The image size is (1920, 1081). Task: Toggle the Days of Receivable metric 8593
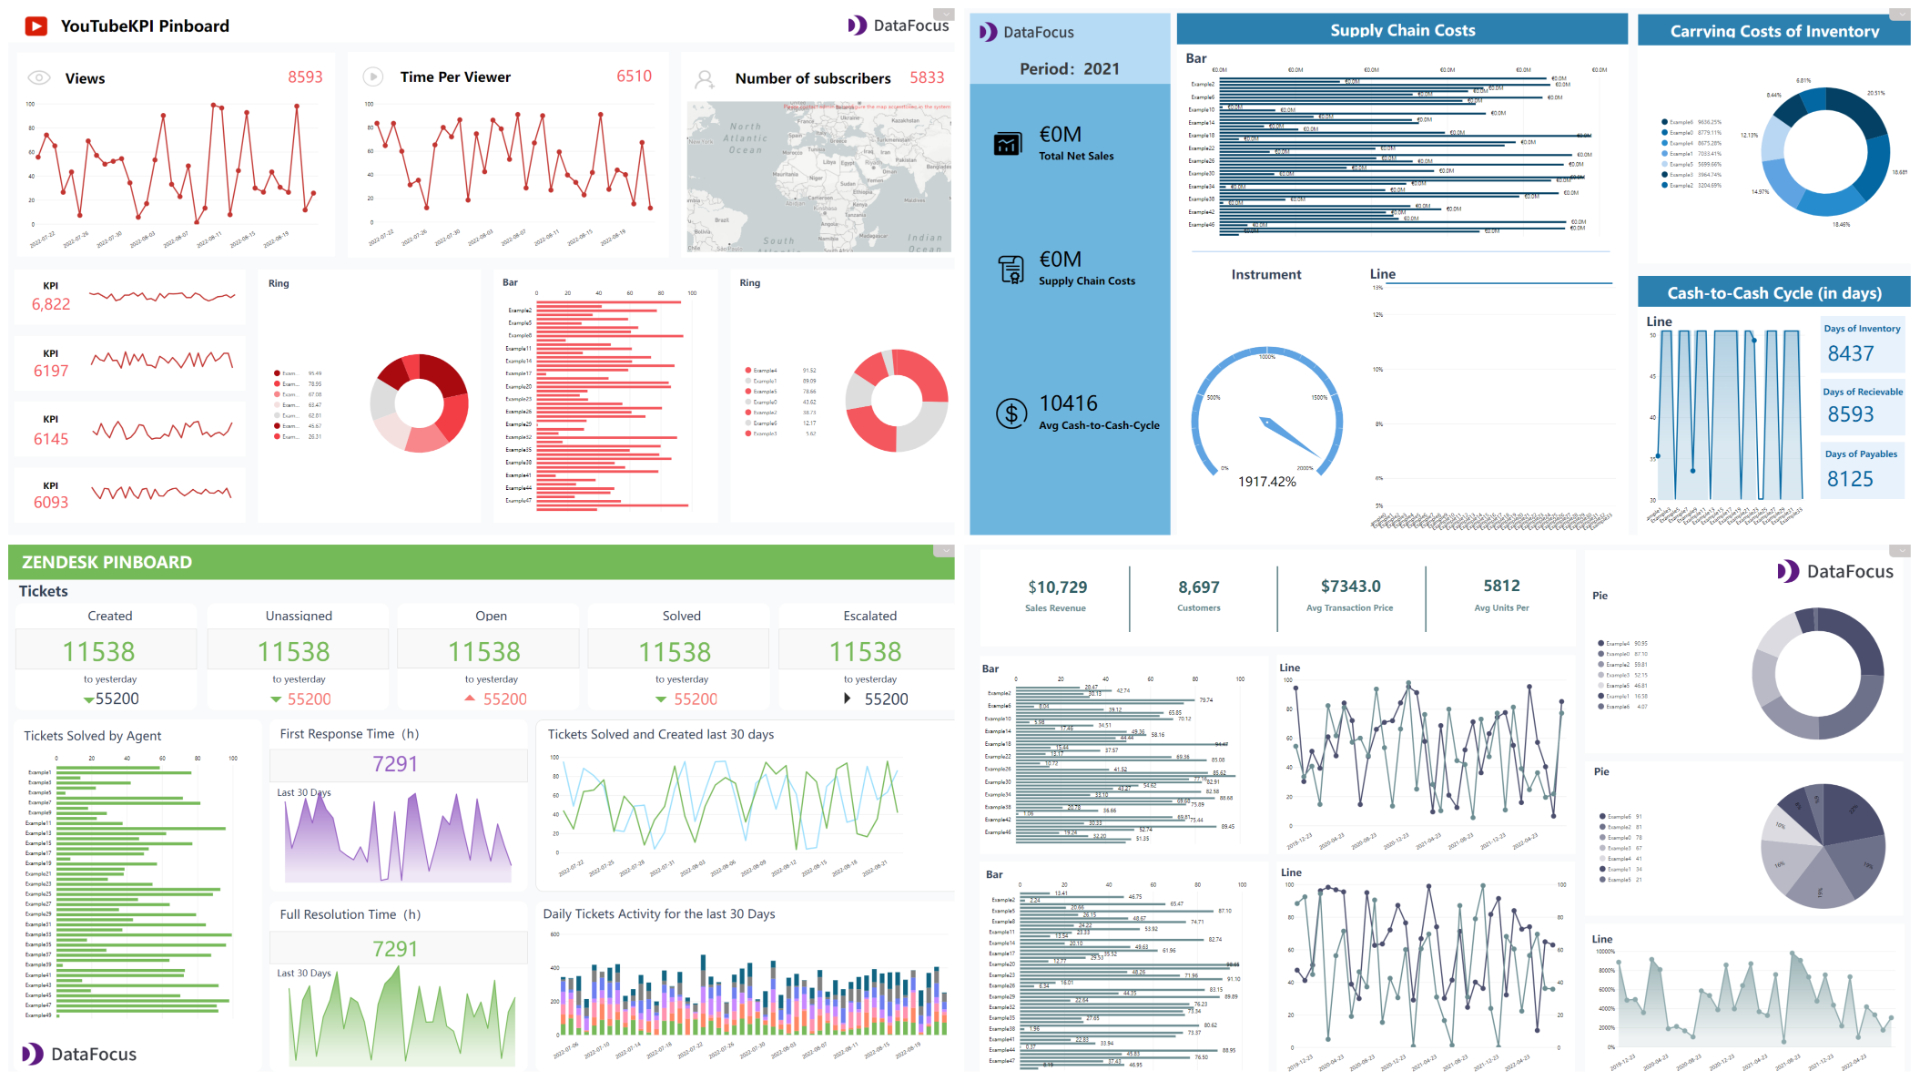(x=1861, y=409)
